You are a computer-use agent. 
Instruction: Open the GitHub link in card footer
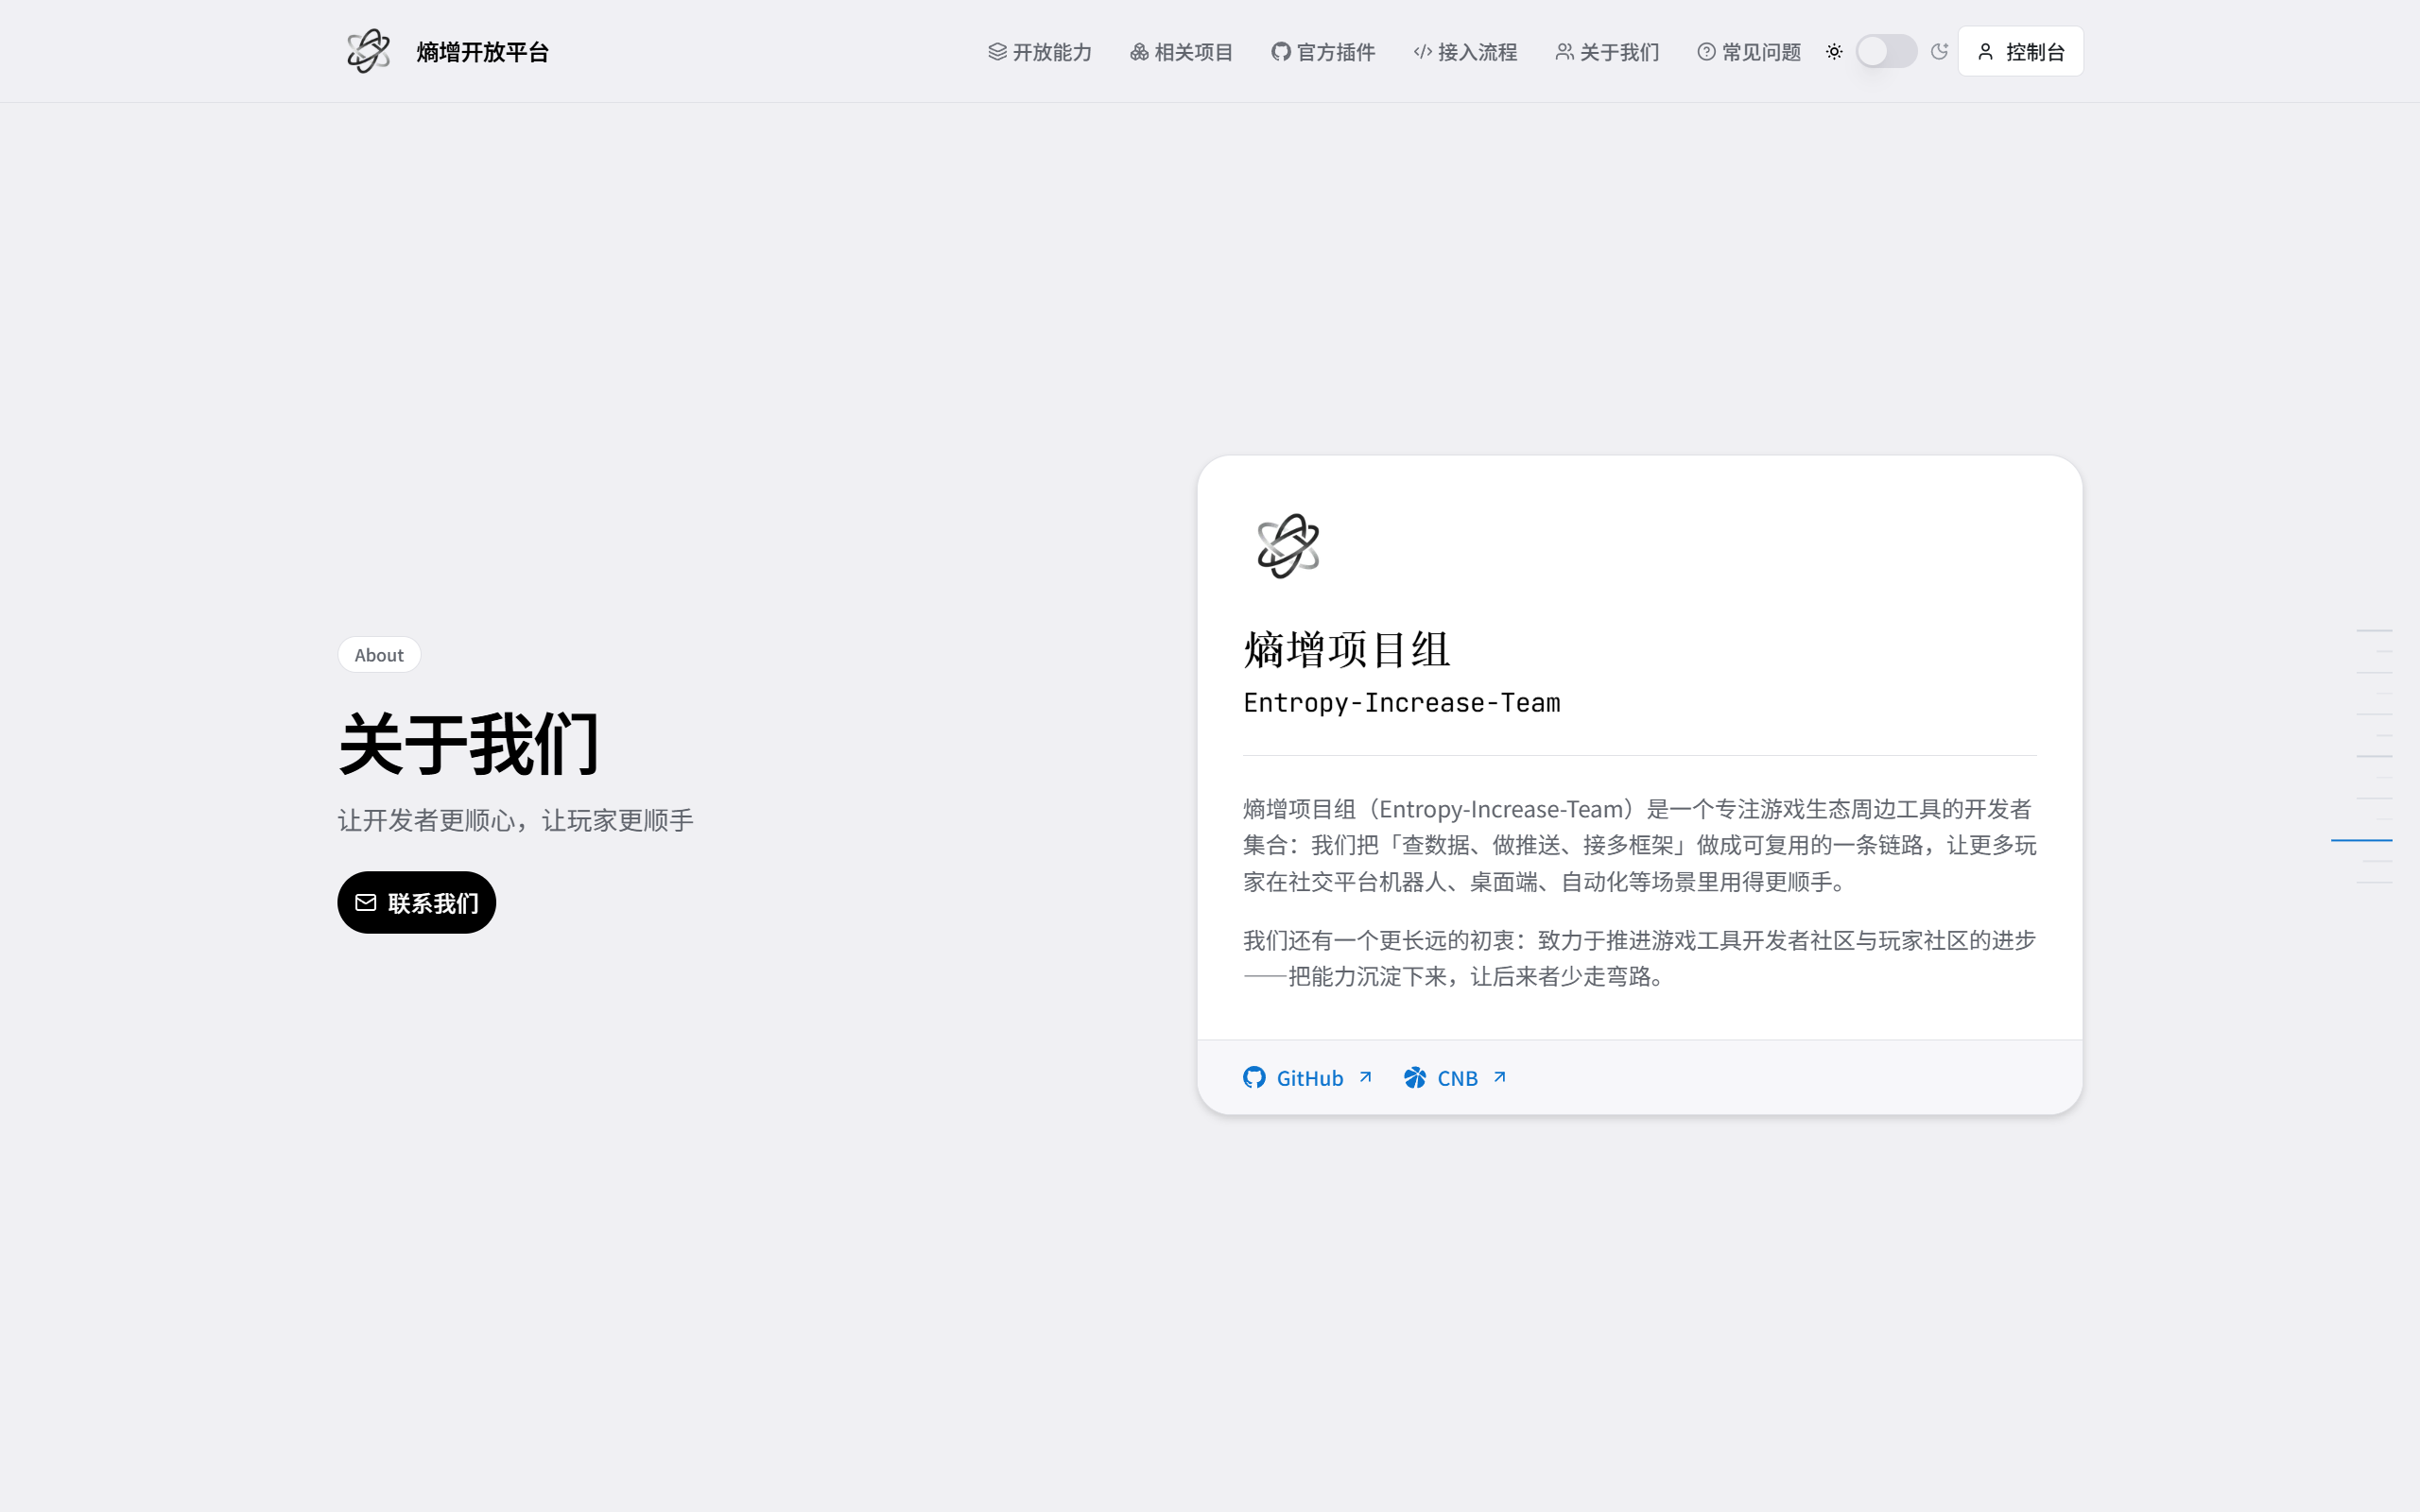click(1308, 1077)
